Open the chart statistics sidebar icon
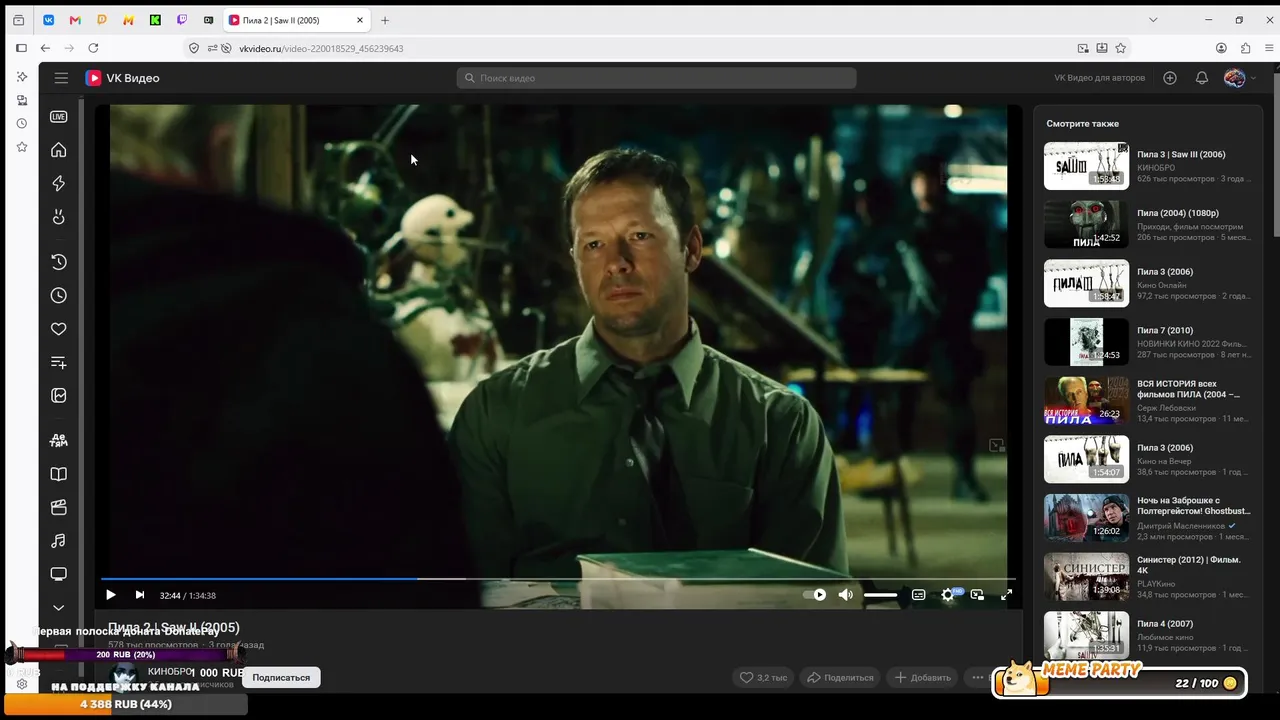 click(59, 396)
